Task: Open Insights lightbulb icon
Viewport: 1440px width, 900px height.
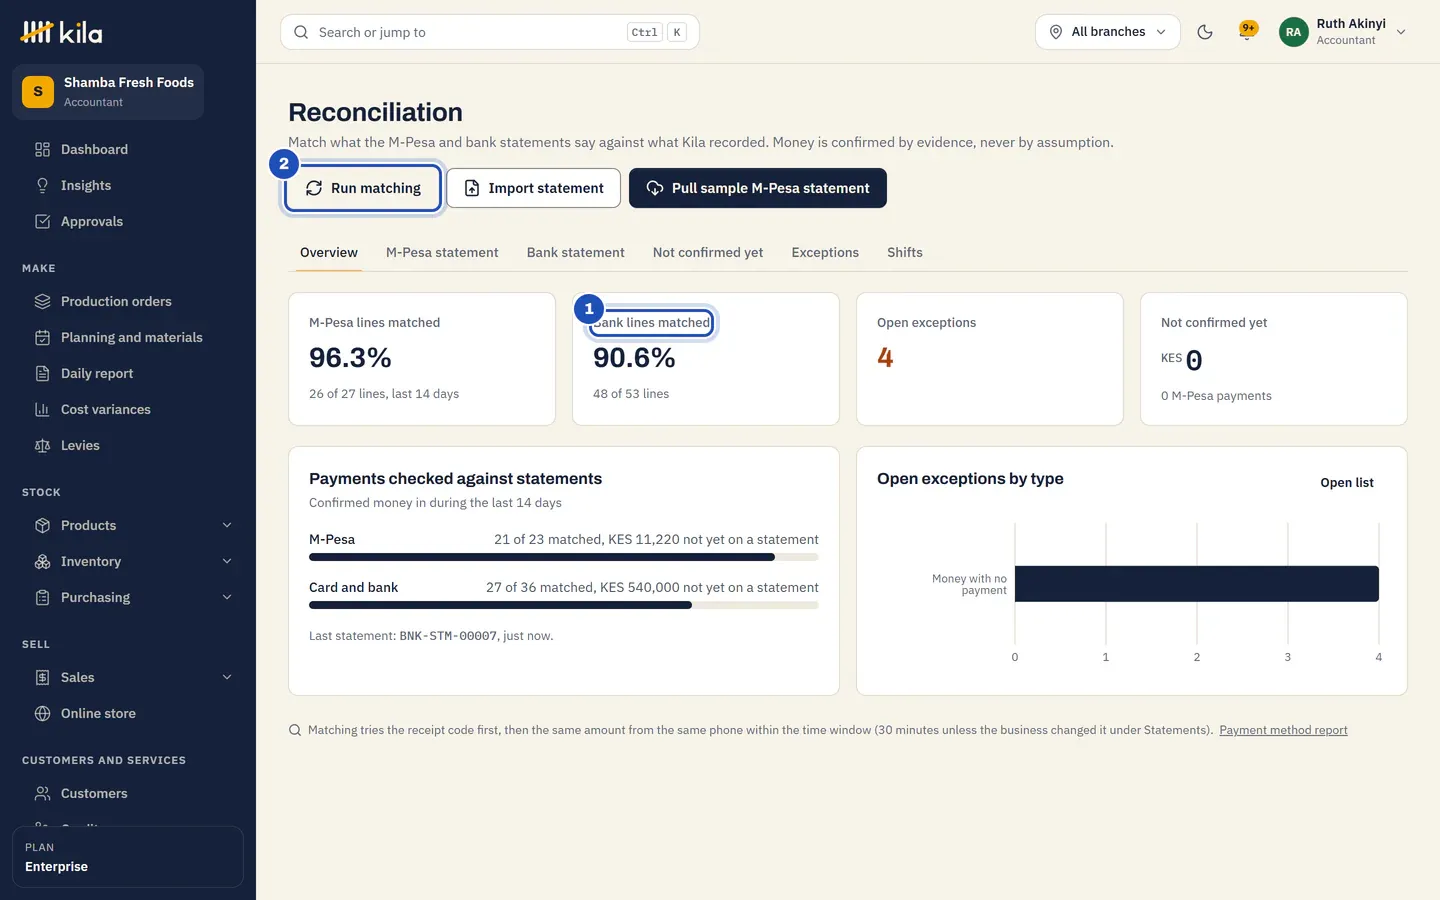Action: [42, 185]
